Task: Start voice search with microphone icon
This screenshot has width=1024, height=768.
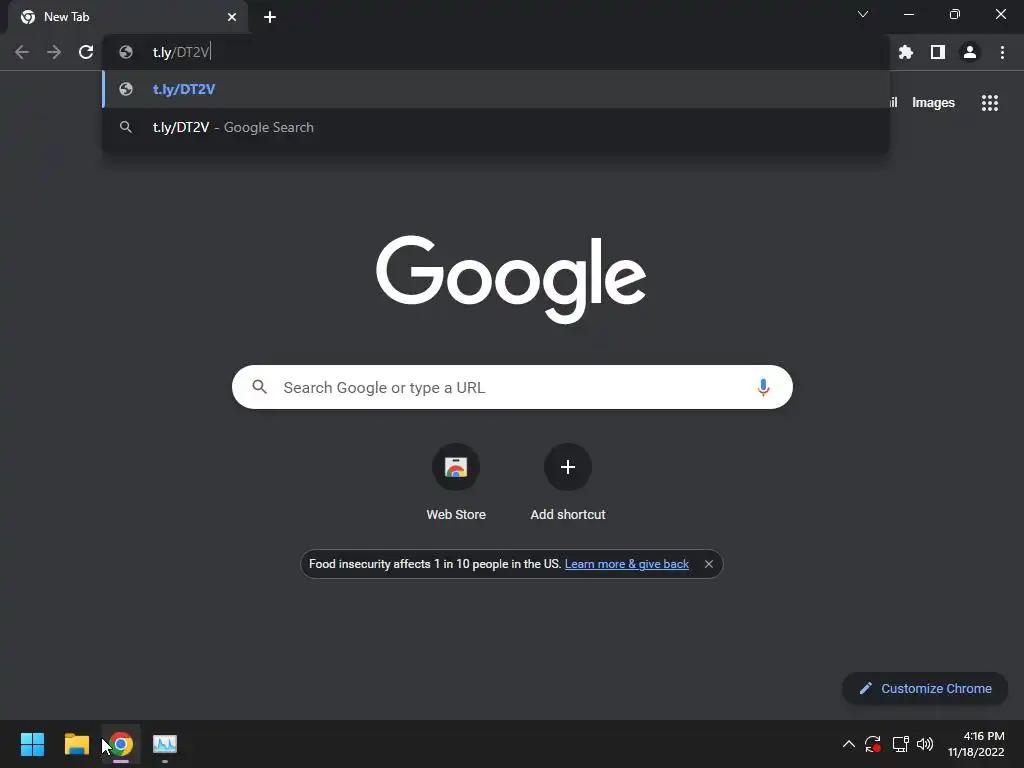Action: tap(763, 387)
